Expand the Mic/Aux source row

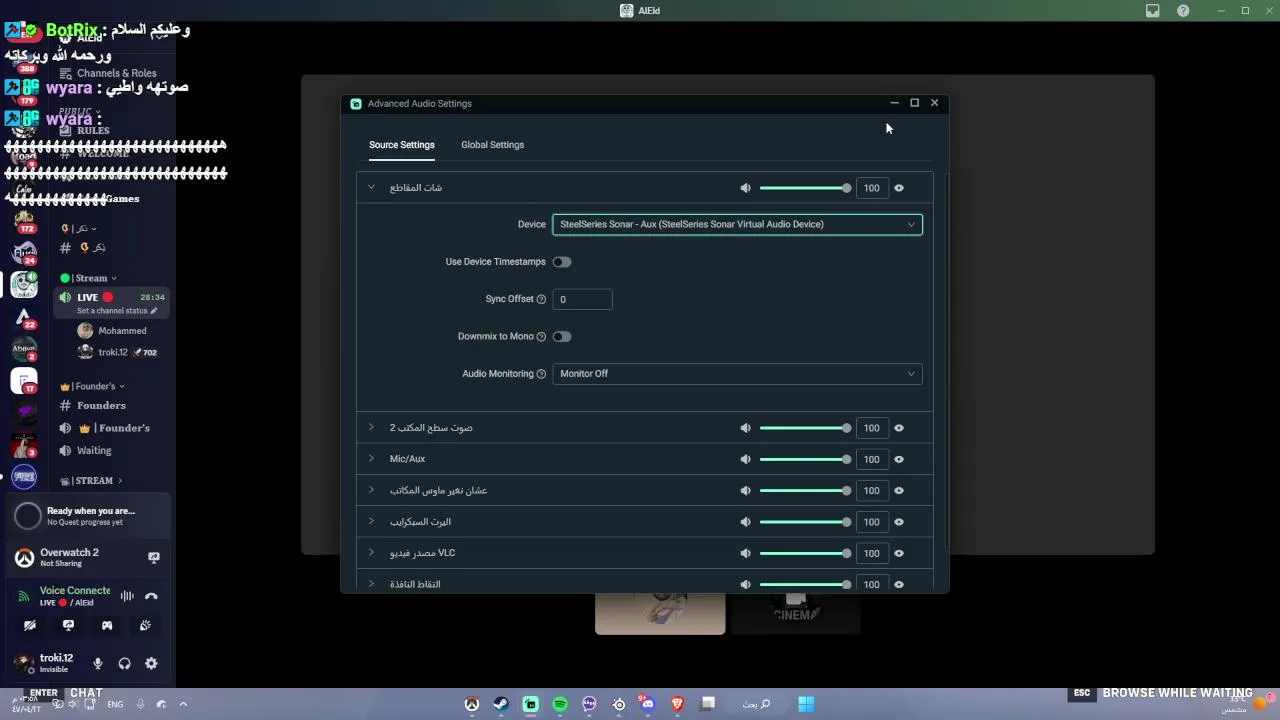(x=371, y=458)
